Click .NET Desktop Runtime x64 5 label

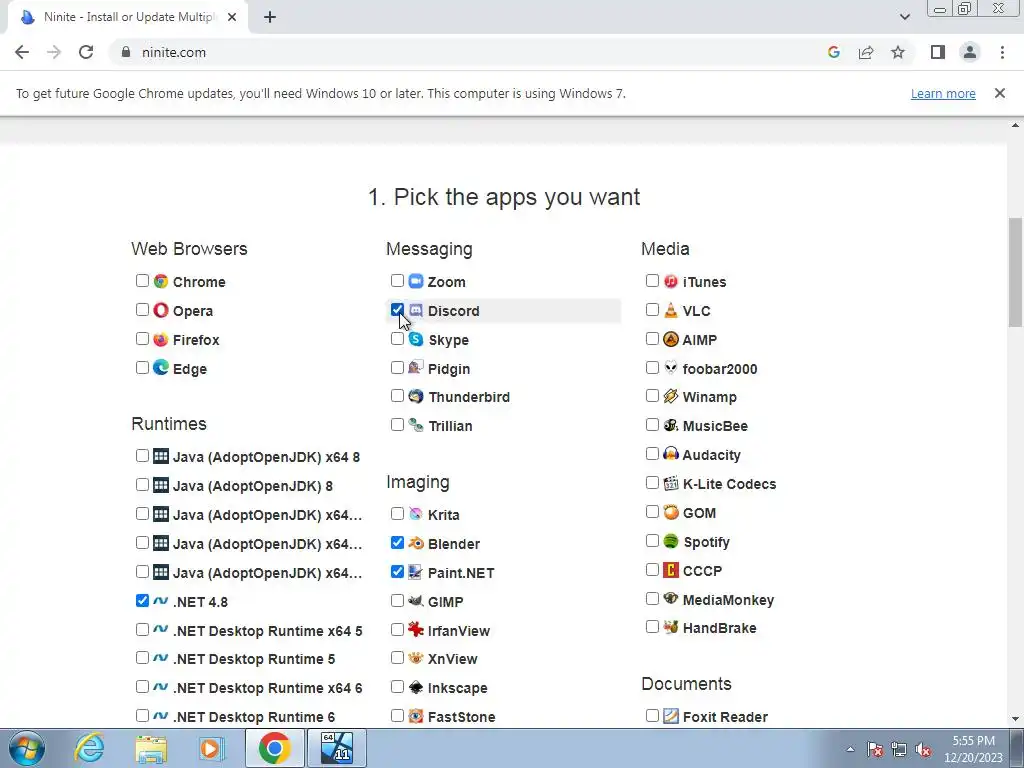[268, 631]
